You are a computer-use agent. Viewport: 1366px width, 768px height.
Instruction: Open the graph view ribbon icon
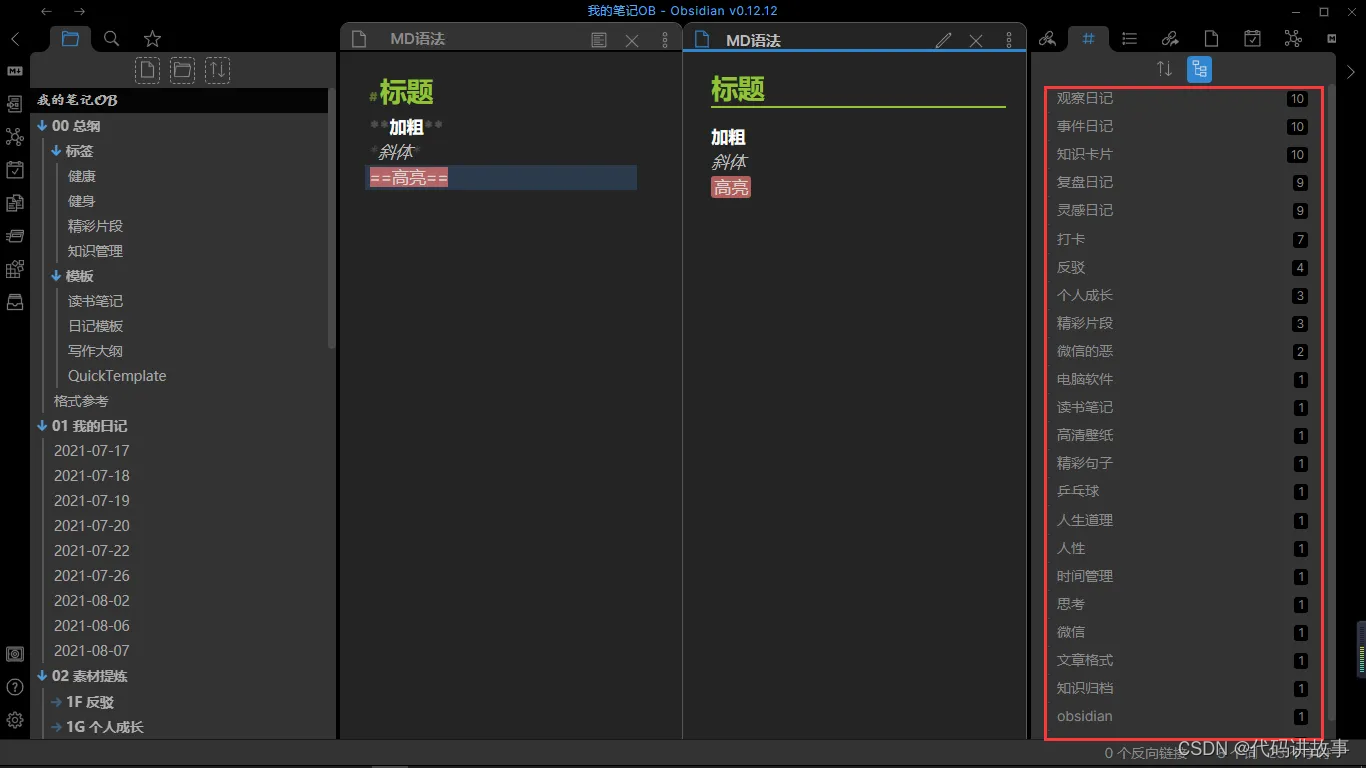click(15, 137)
